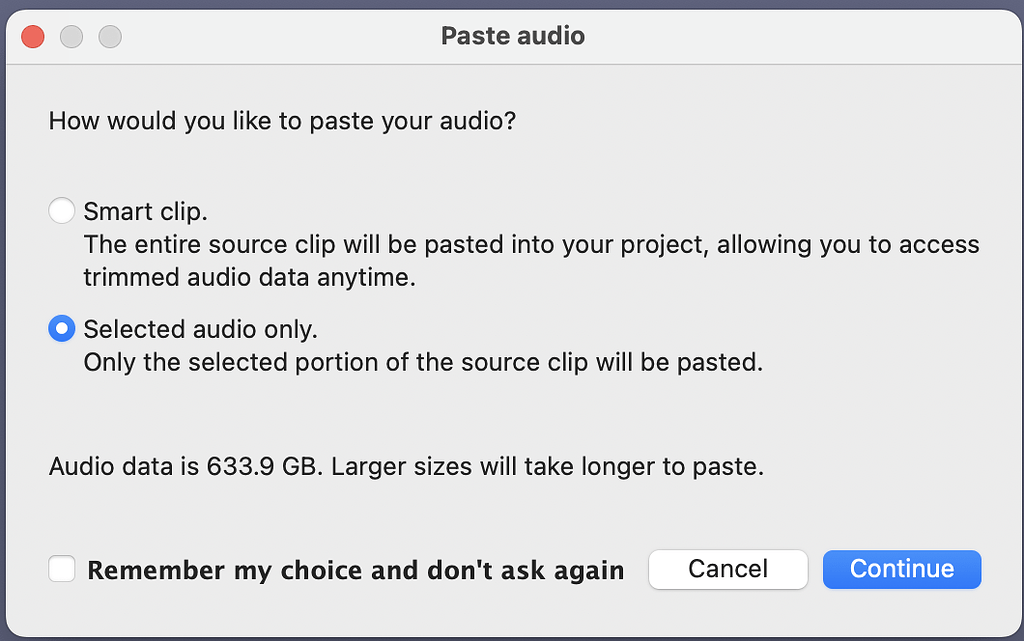This screenshot has height=641, width=1024.
Task: Enable Remember my choice and don't ask again
Action: 61,569
